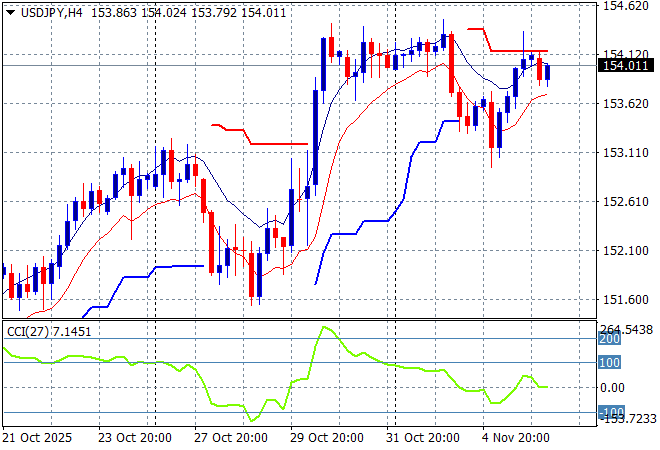This screenshot has width=660, height=450.
Task: Select the 31 Oct 20:00 time label
Action: coord(423,438)
